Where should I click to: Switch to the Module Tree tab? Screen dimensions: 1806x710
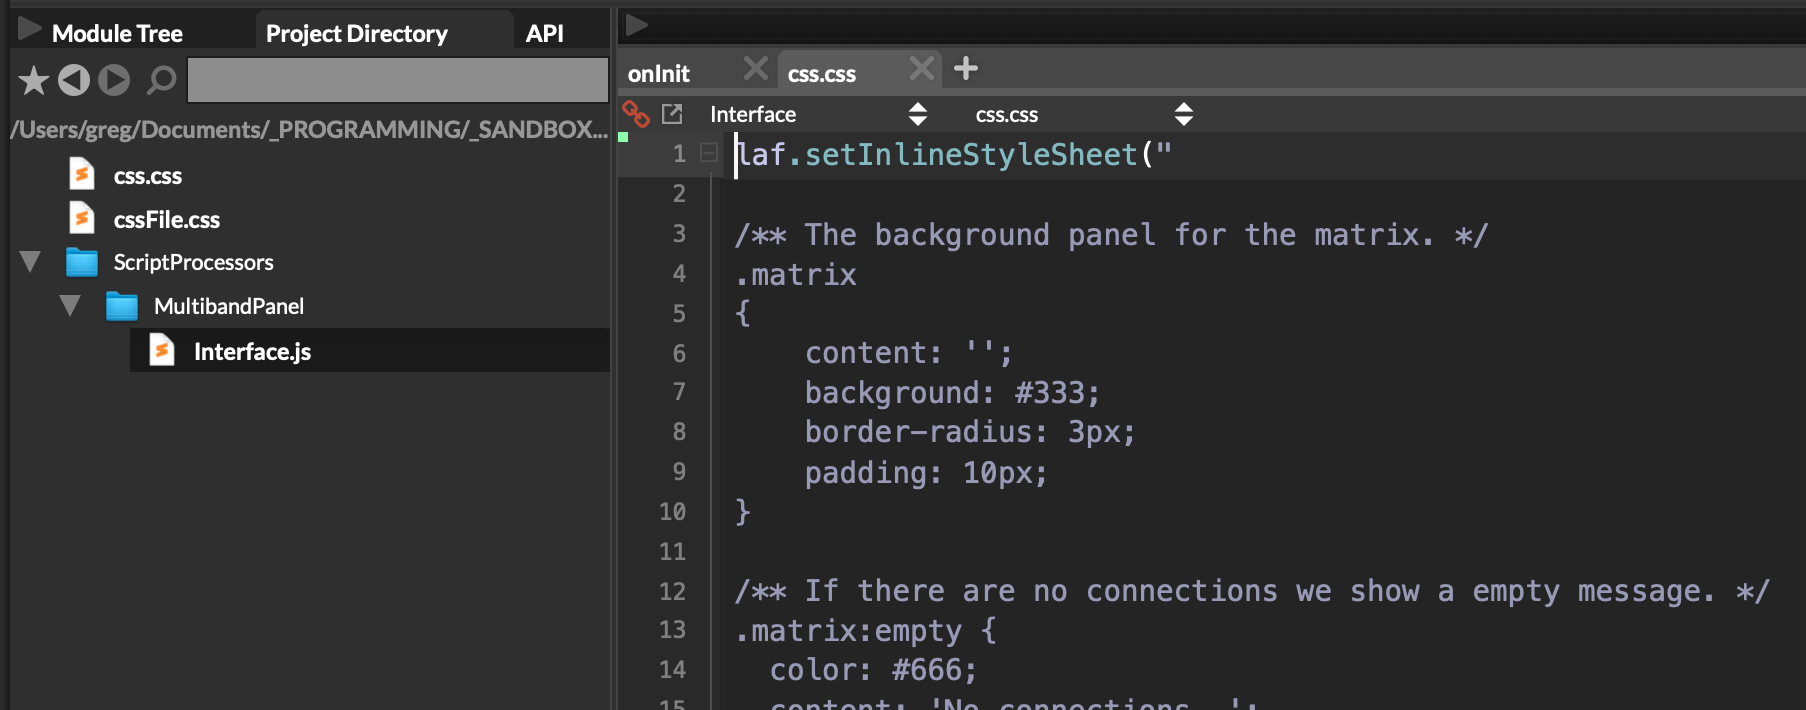pyautogui.click(x=117, y=34)
